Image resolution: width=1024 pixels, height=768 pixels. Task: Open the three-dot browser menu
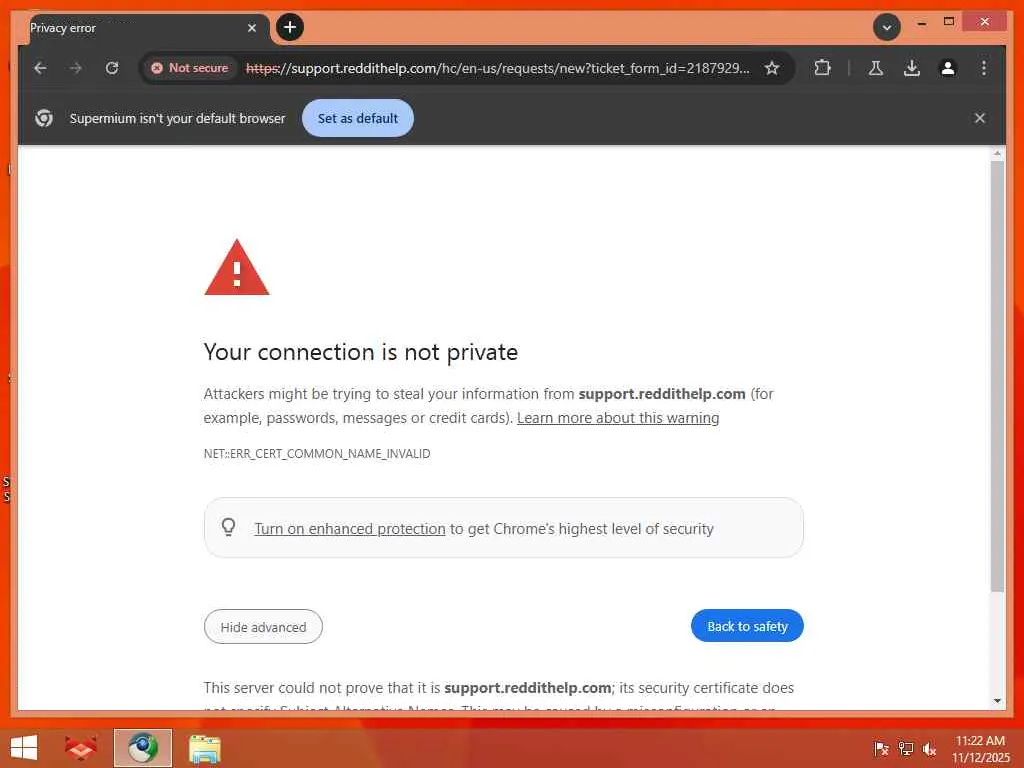[984, 68]
